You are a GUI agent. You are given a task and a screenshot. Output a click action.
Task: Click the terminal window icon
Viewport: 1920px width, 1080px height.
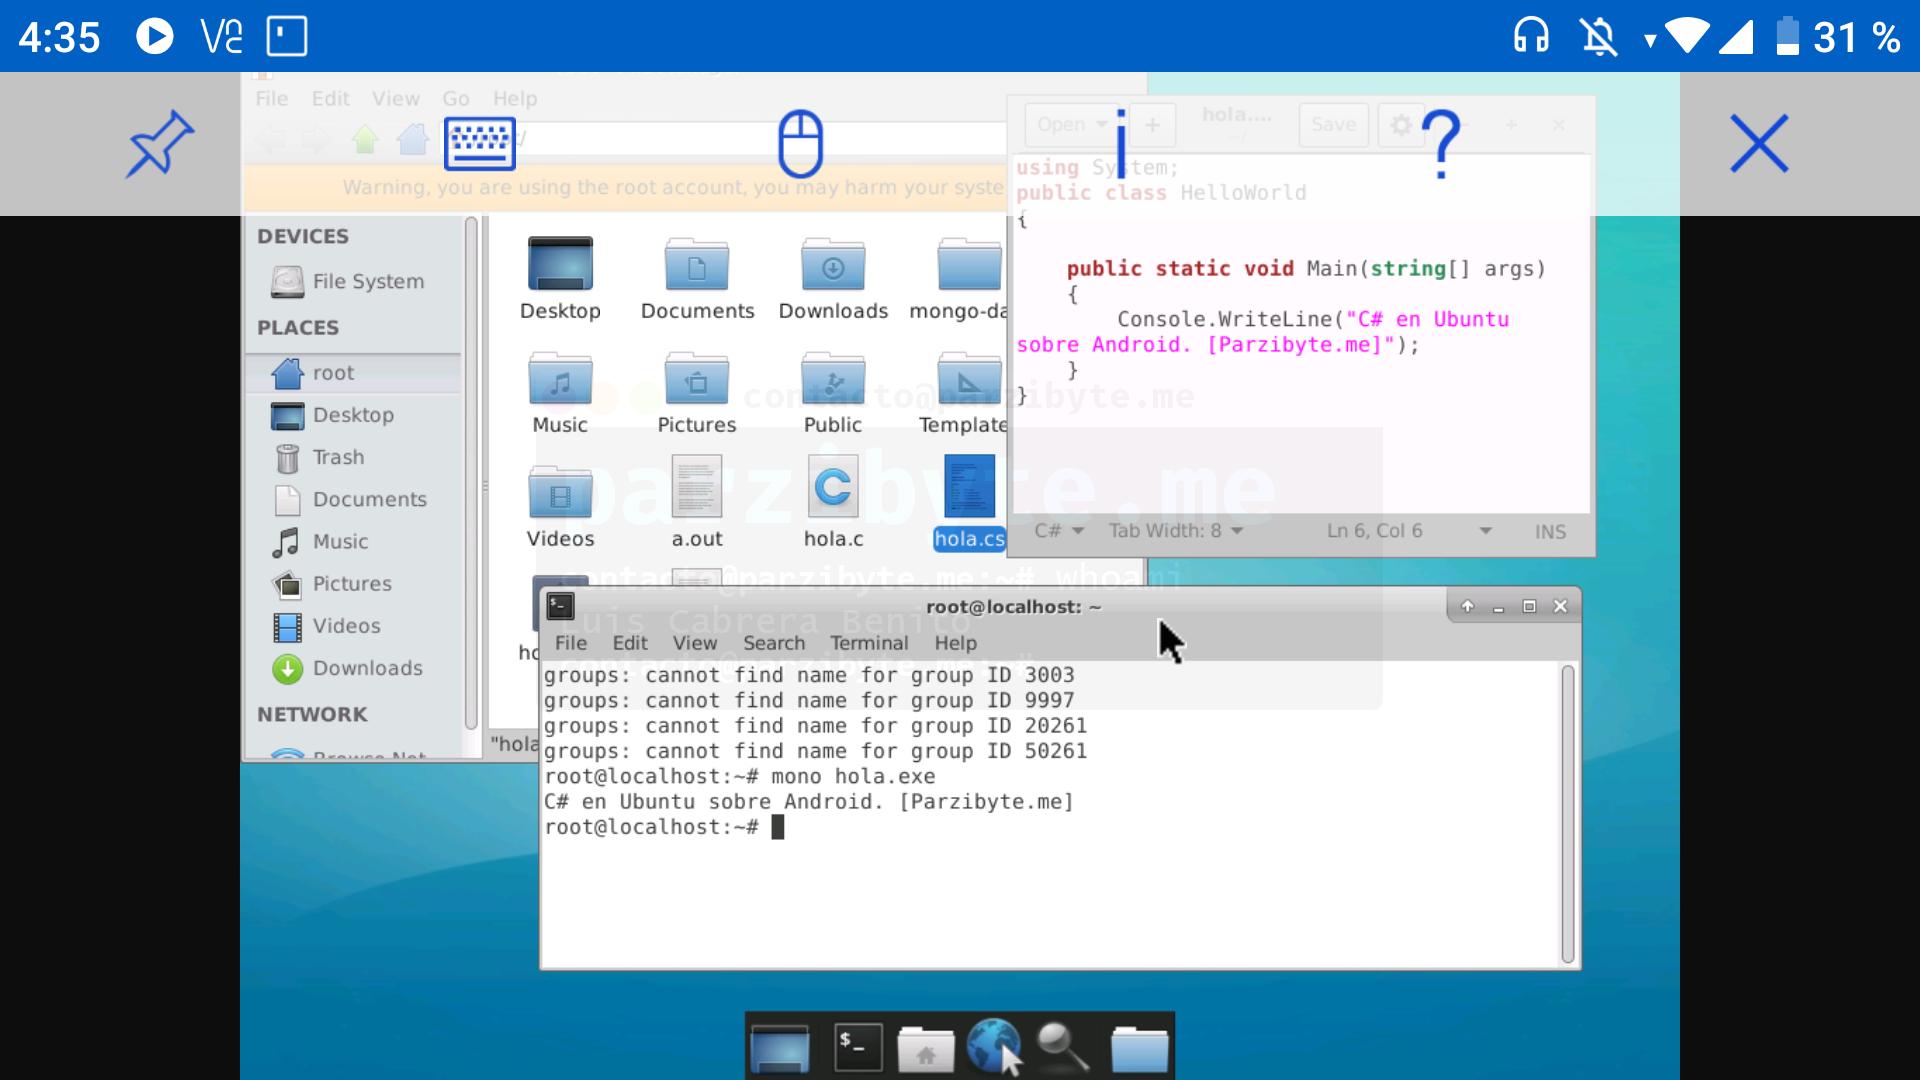tap(561, 606)
